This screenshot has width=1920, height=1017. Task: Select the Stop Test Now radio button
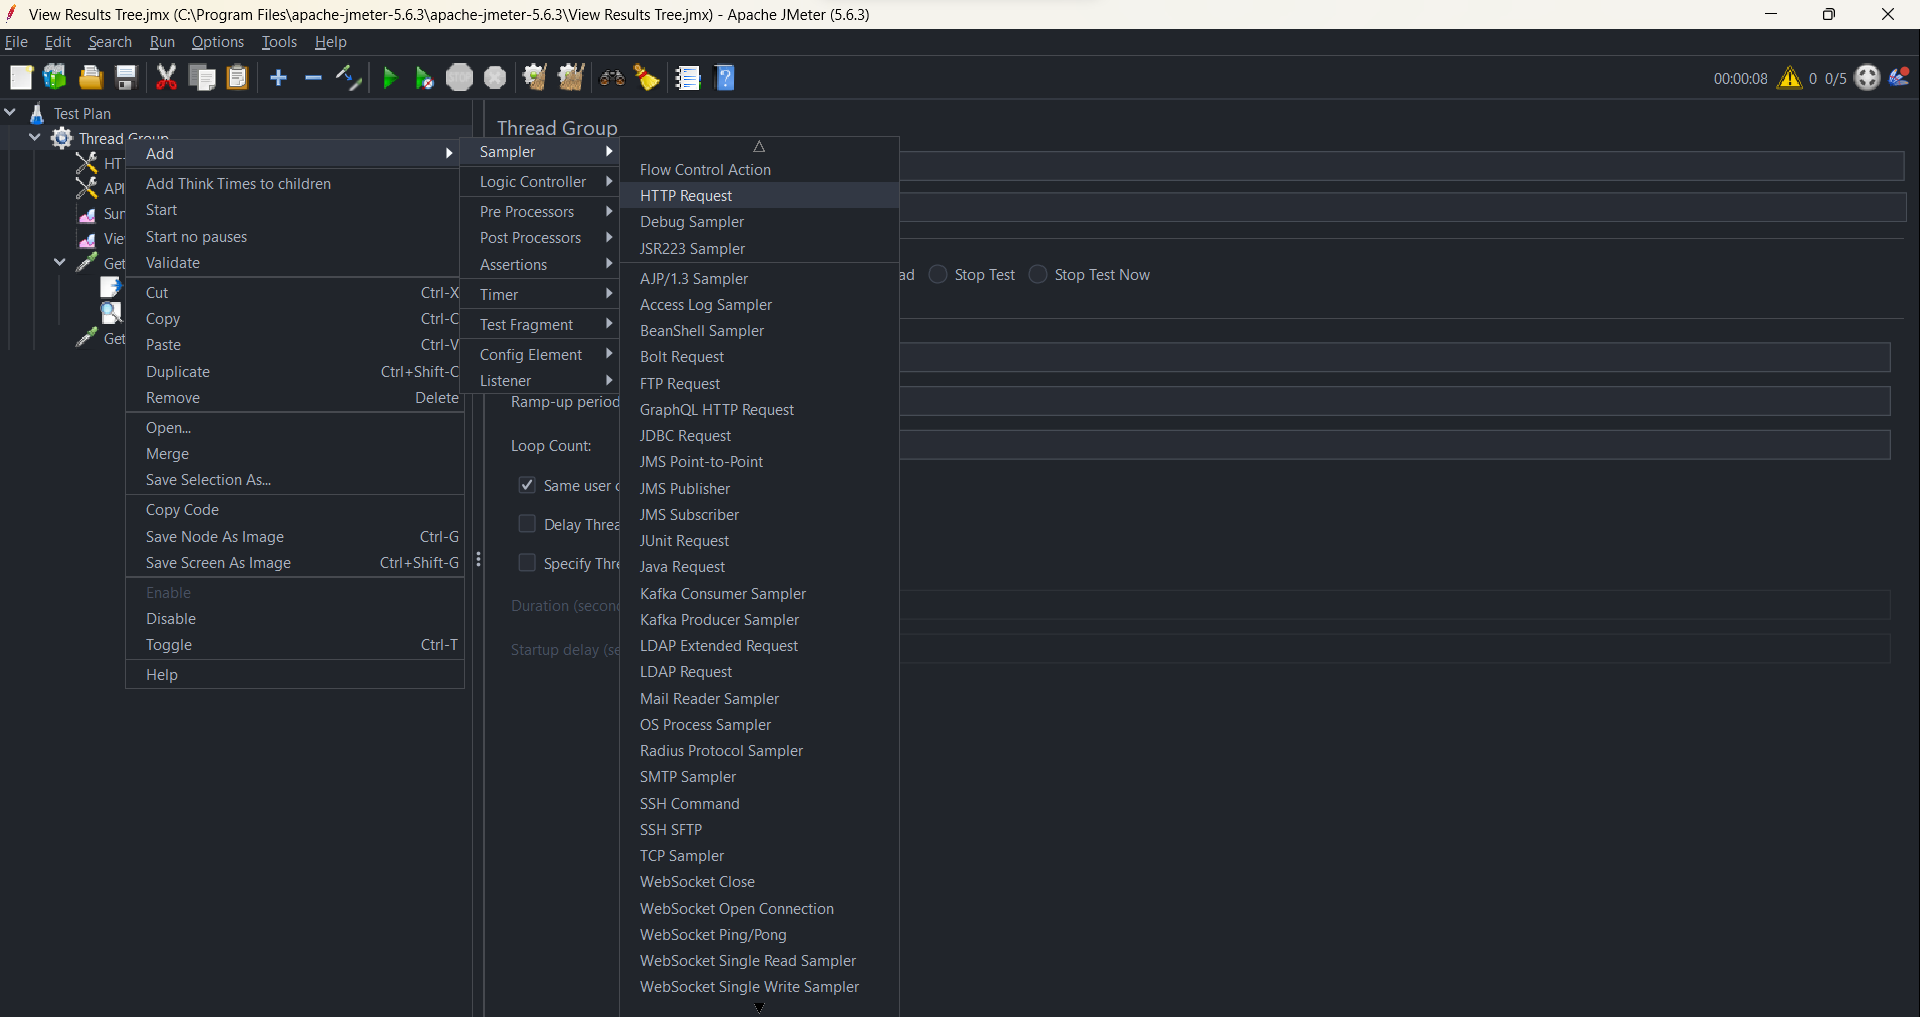click(1038, 274)
